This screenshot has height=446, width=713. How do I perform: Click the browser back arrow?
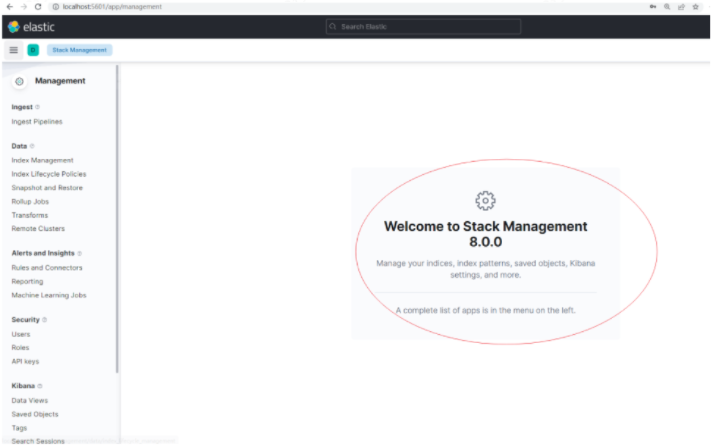coord(10,7)
